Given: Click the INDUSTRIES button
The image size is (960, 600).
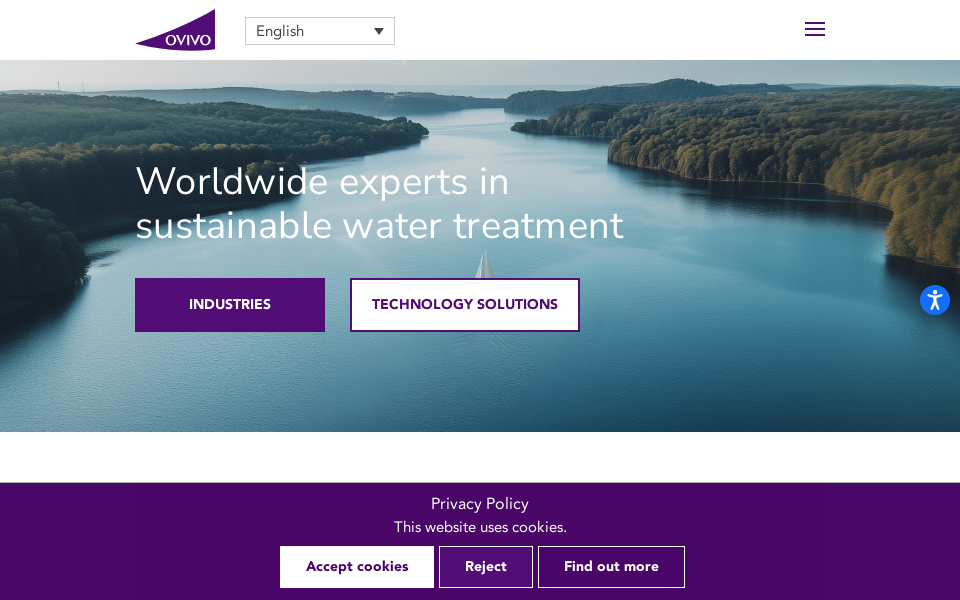Looking at the screenshot, I should (230, 305).
